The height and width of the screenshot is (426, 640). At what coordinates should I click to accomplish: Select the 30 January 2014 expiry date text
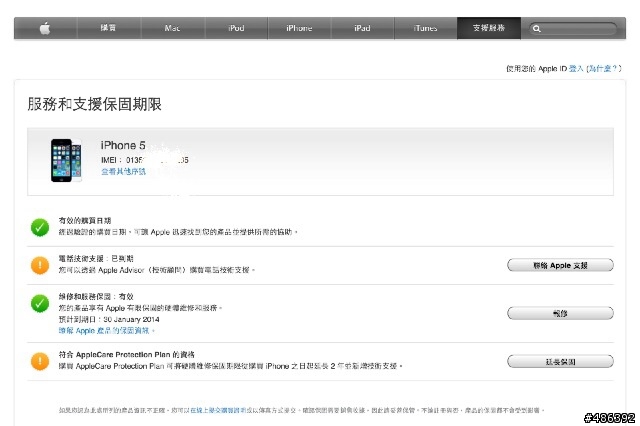coord(131,319)
